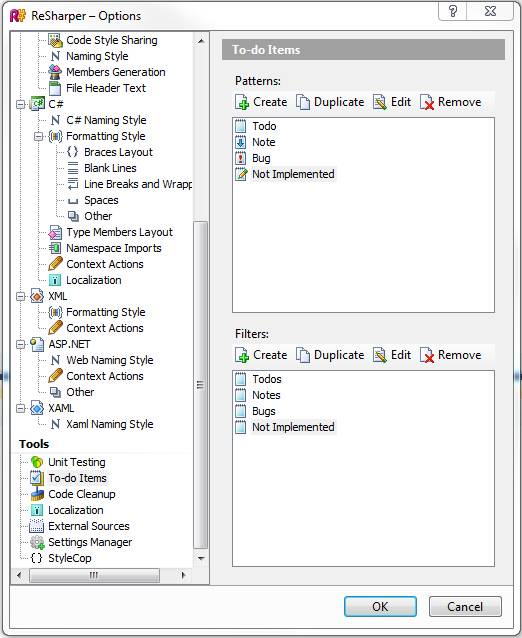The height and width of the screenshot is (638, 522).
Task: Select the Note pattern icon
Action: click(240, 142)
